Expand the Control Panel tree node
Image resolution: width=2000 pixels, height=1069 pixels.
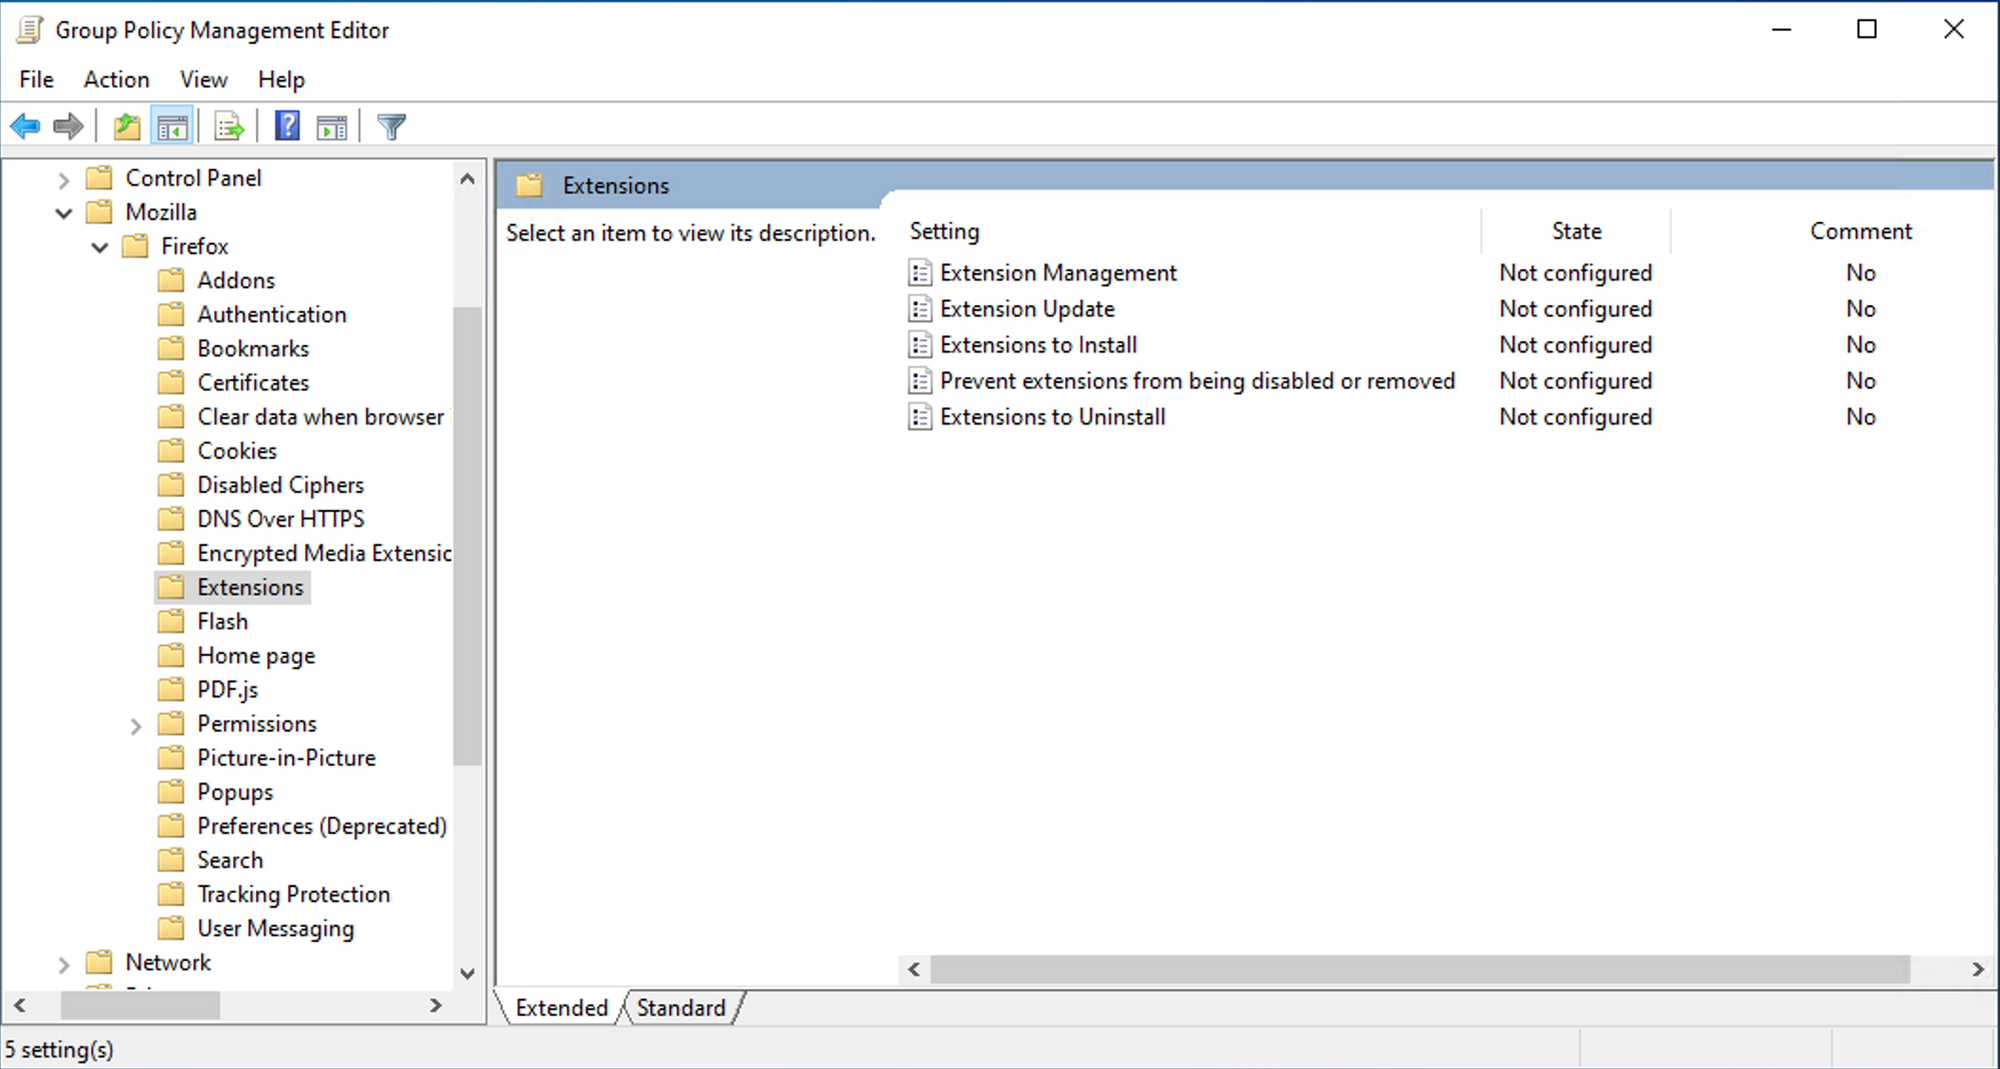coord(63,180)
